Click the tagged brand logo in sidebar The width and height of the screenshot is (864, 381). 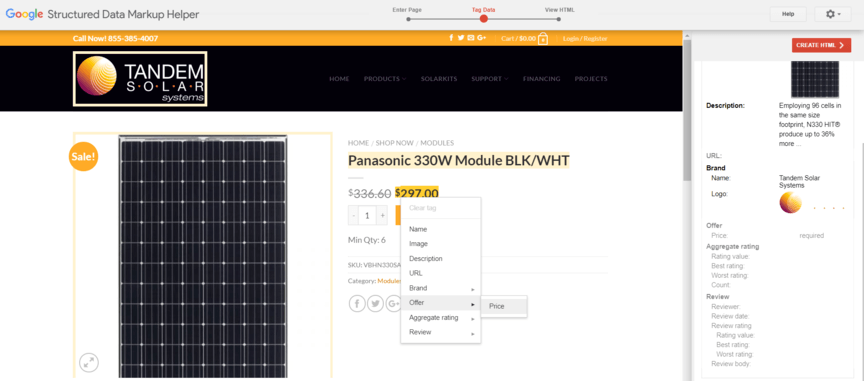tap(812, 202)
